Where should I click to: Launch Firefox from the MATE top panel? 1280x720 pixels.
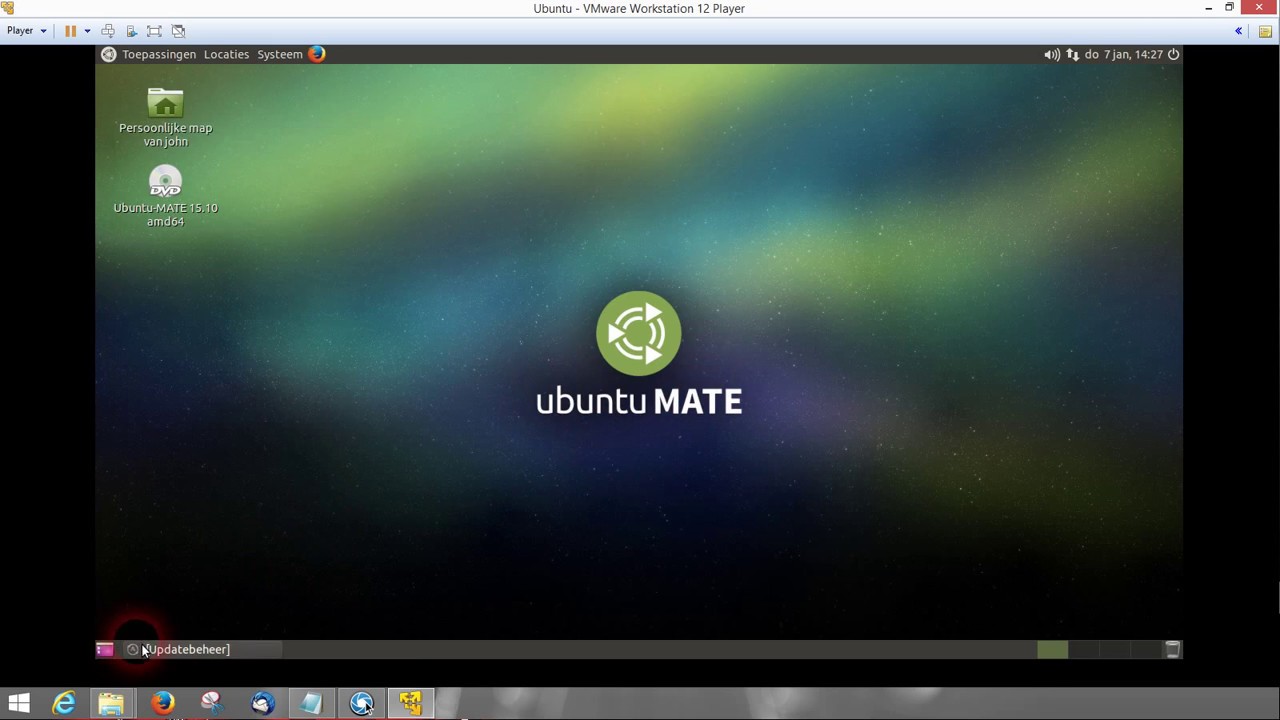click(x=317, y=54)
